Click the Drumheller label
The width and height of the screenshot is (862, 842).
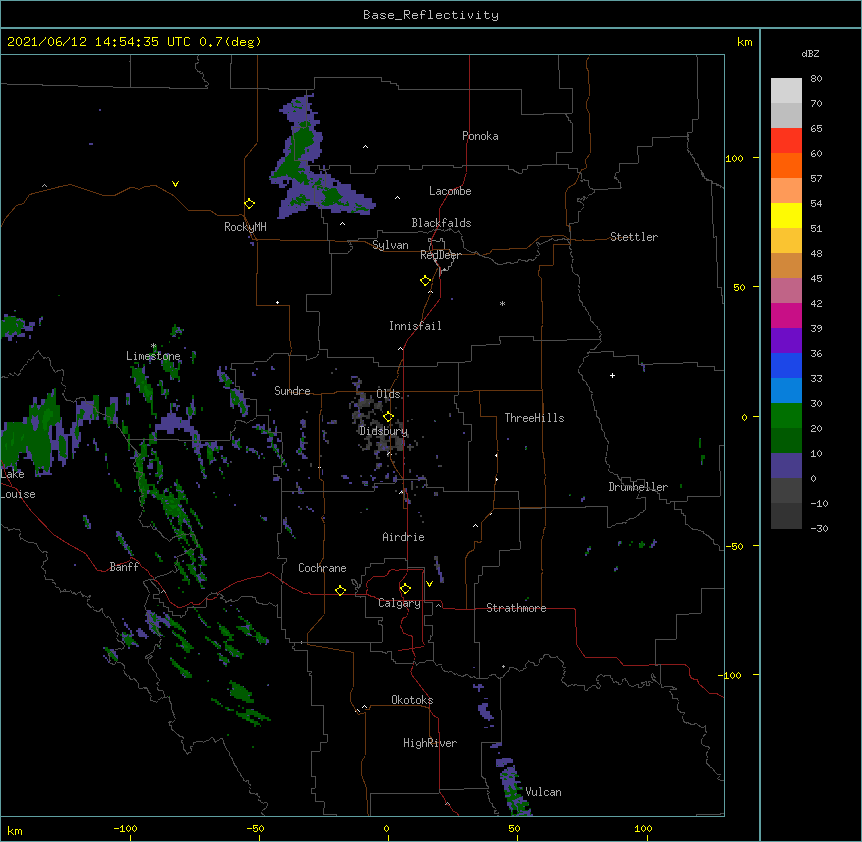638,487
